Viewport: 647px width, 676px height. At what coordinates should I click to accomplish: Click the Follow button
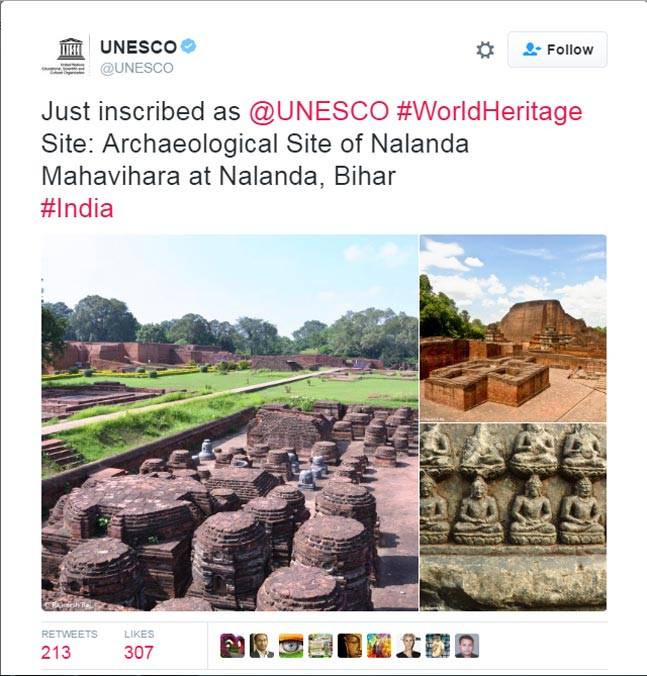tap(557, 50)
